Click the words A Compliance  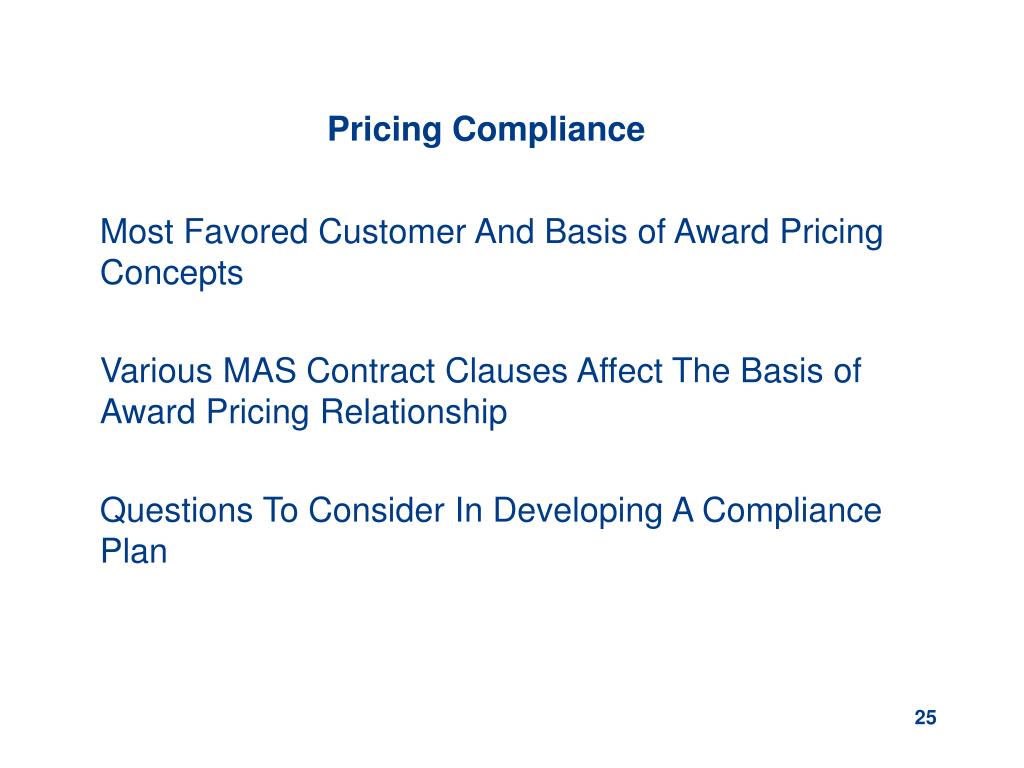pyautogui.click(x=776, y=511)
